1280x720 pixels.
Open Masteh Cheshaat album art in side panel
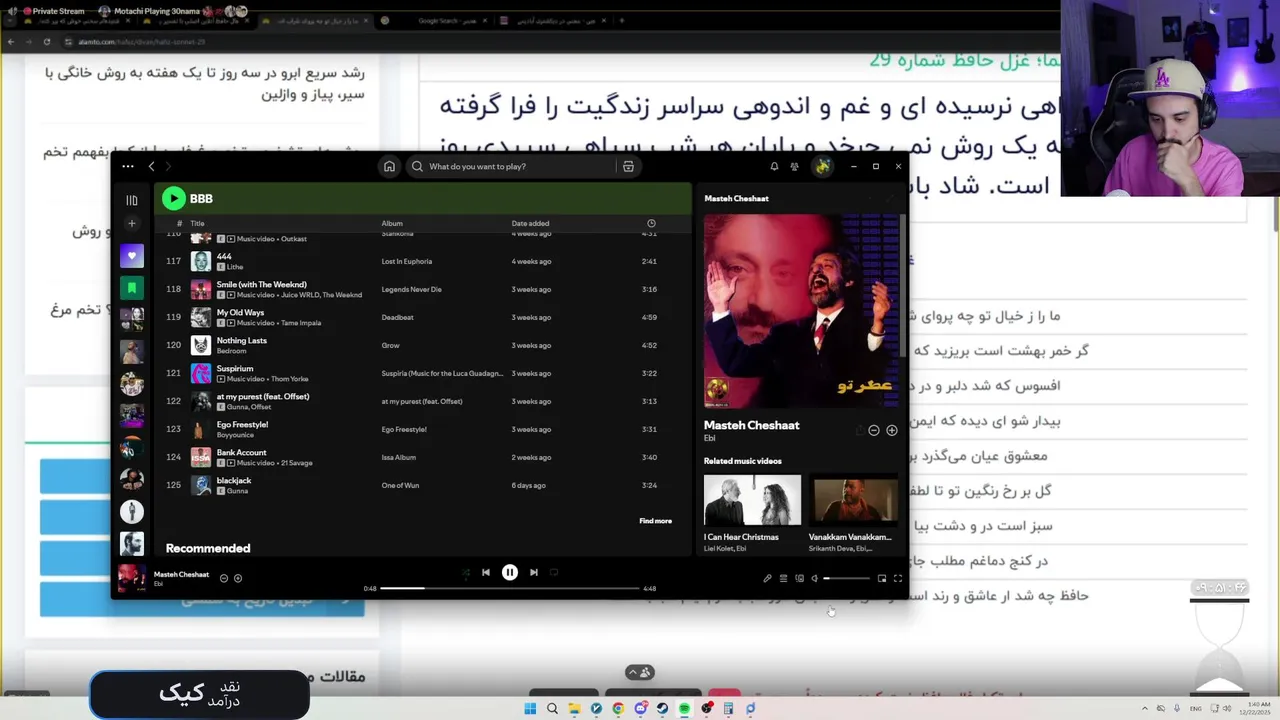pyautogui.click(x=801, y=311)
